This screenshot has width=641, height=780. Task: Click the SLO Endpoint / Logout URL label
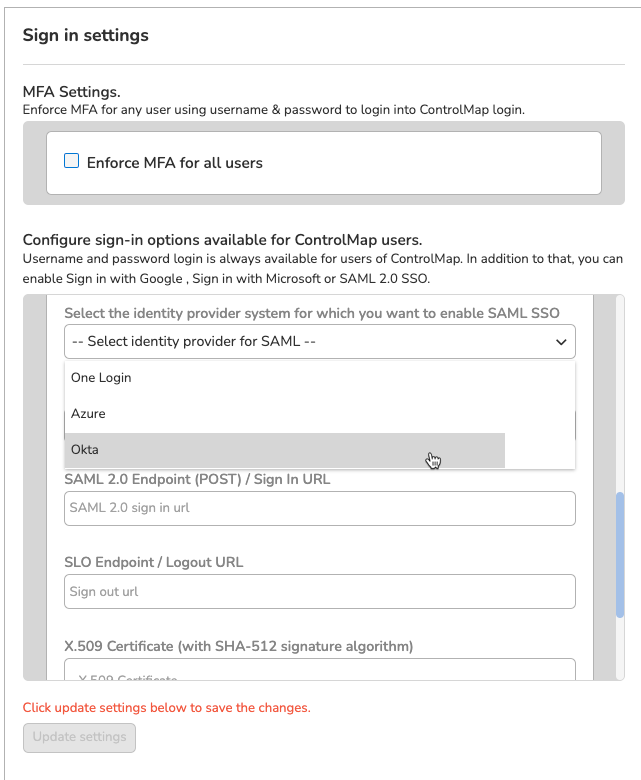(154, 562)
